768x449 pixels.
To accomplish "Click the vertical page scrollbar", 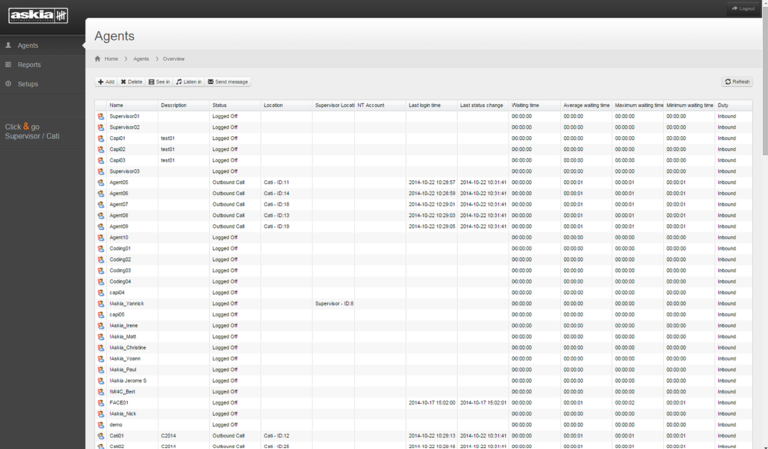I will pos(765,78).
